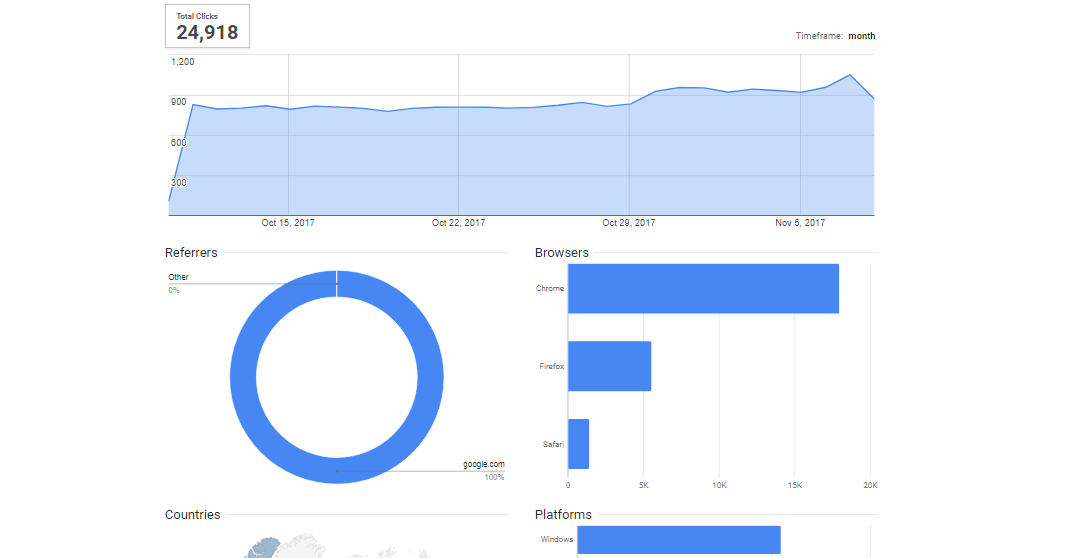Click the Oct 29, 2017 axis label
The height and width of the screenshot is (558, 1071).
coord(628,223)
